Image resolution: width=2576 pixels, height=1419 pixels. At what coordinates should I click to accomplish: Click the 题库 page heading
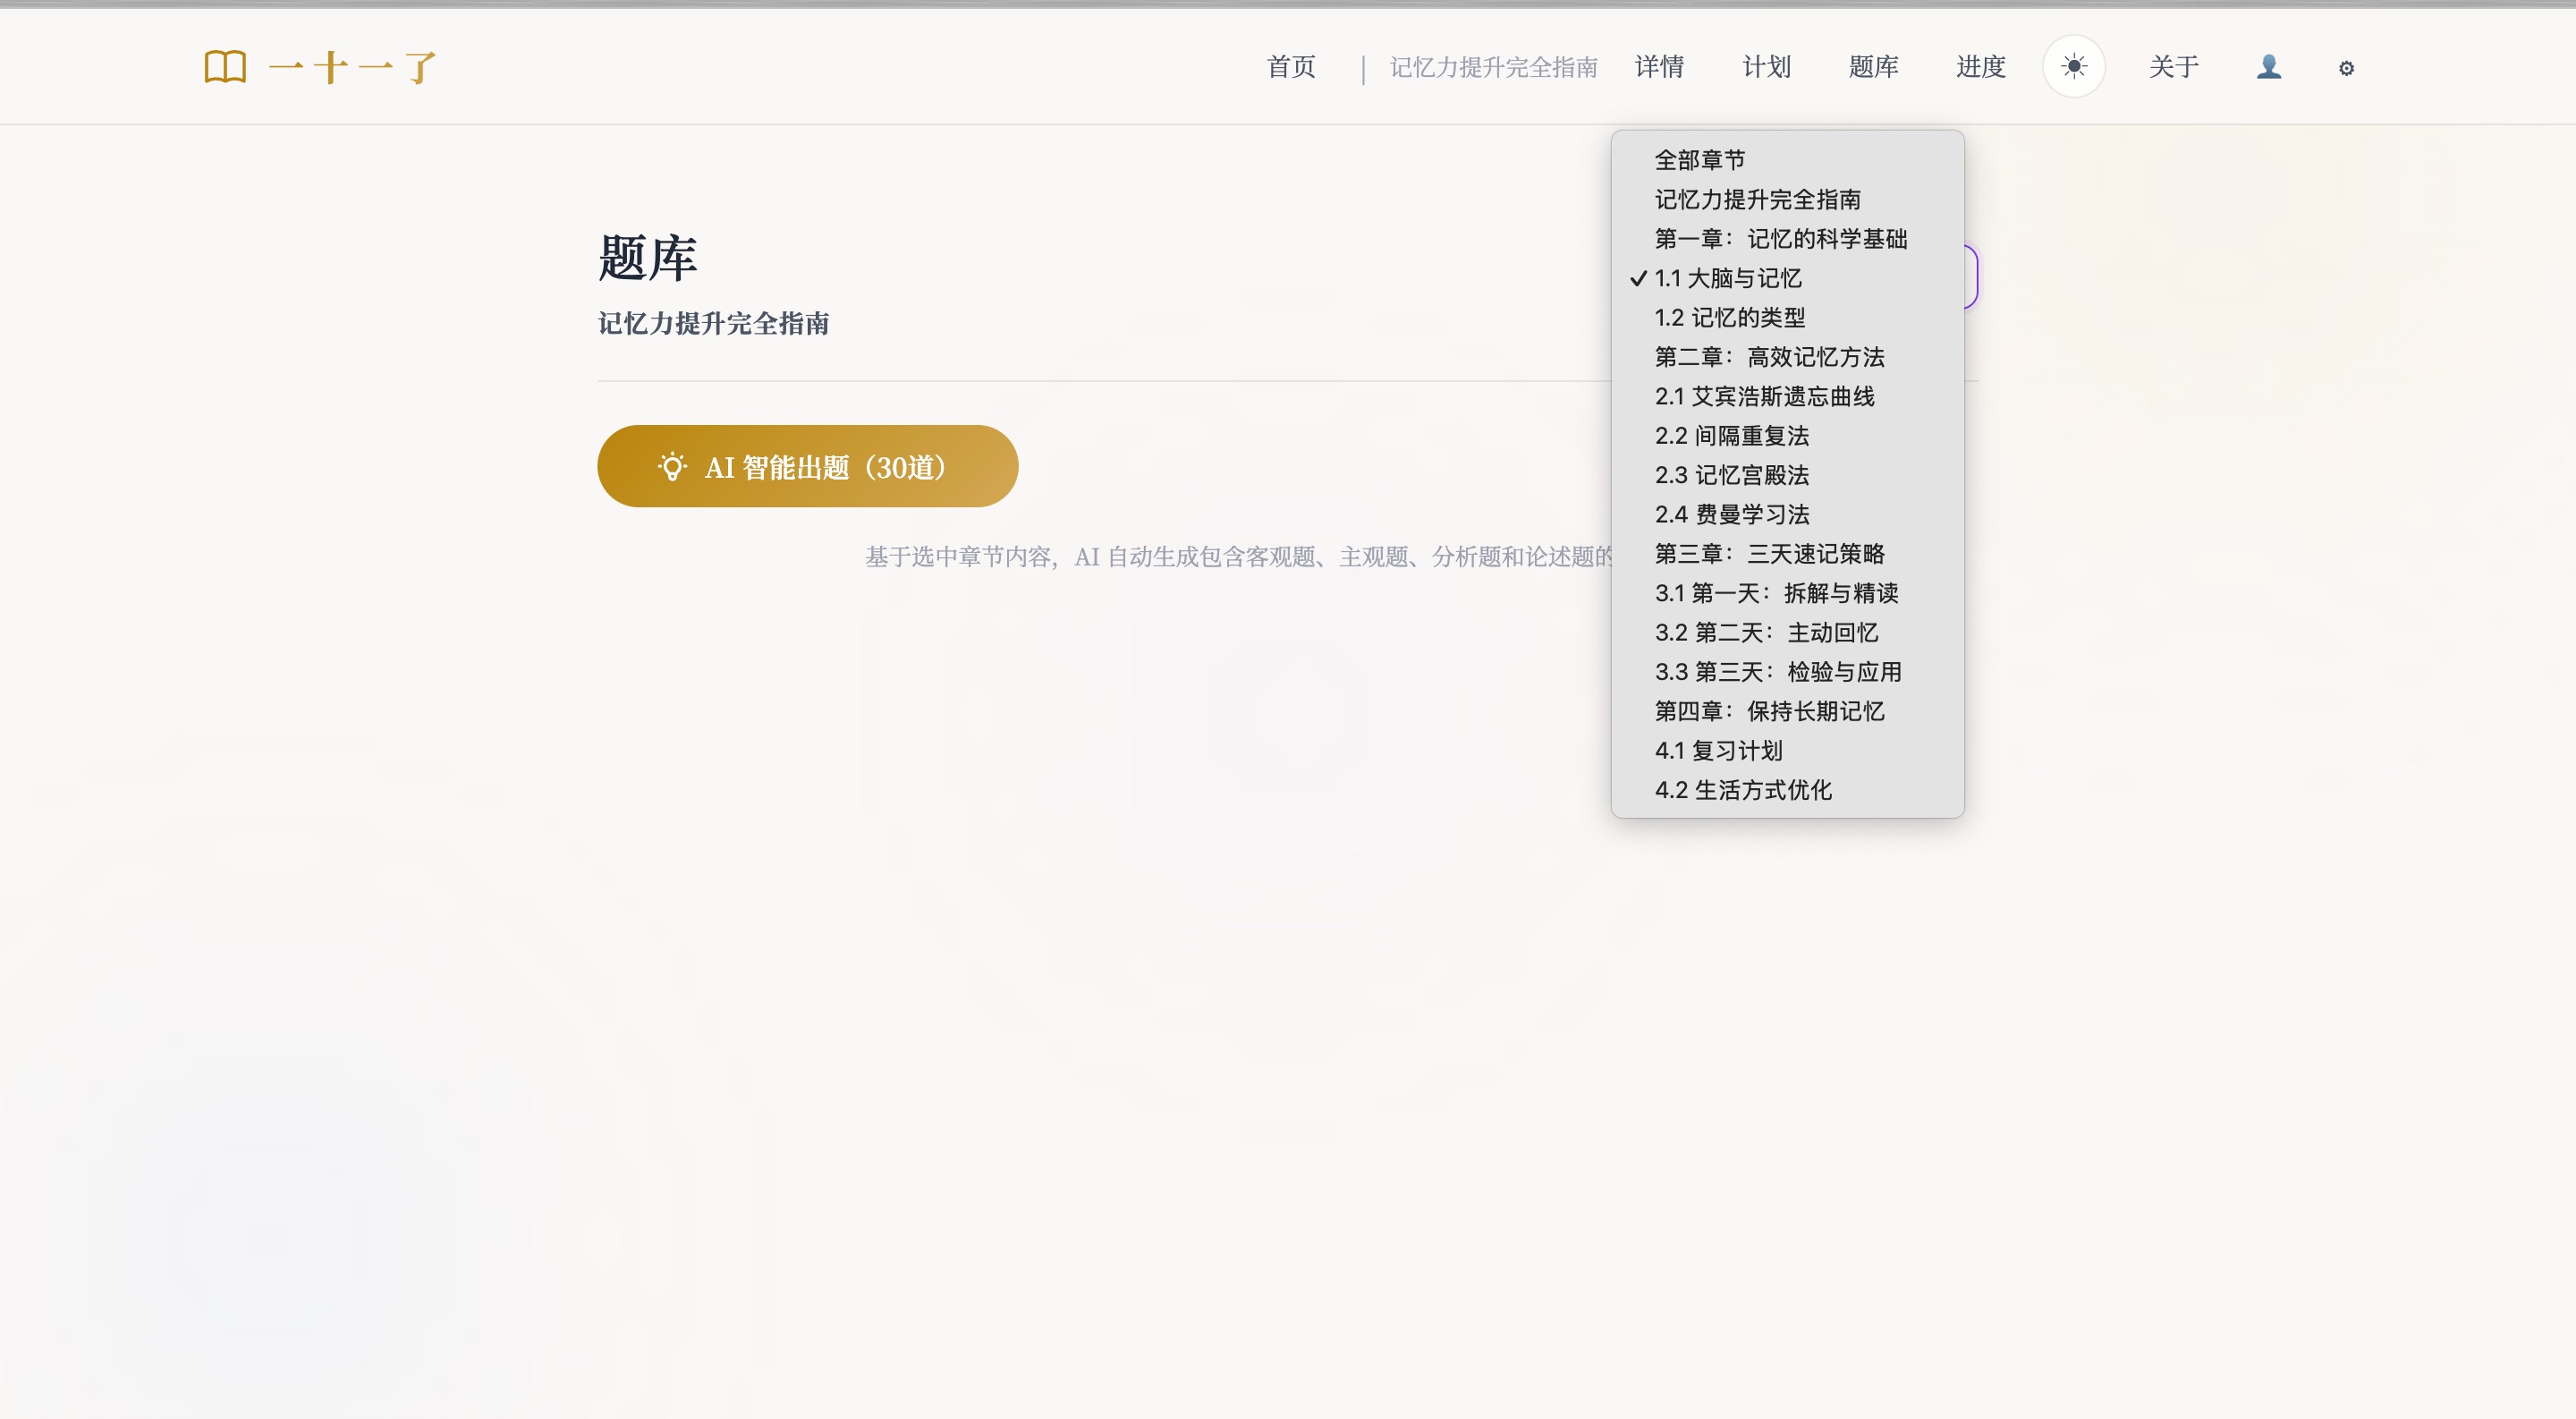(x=647, y=258)
